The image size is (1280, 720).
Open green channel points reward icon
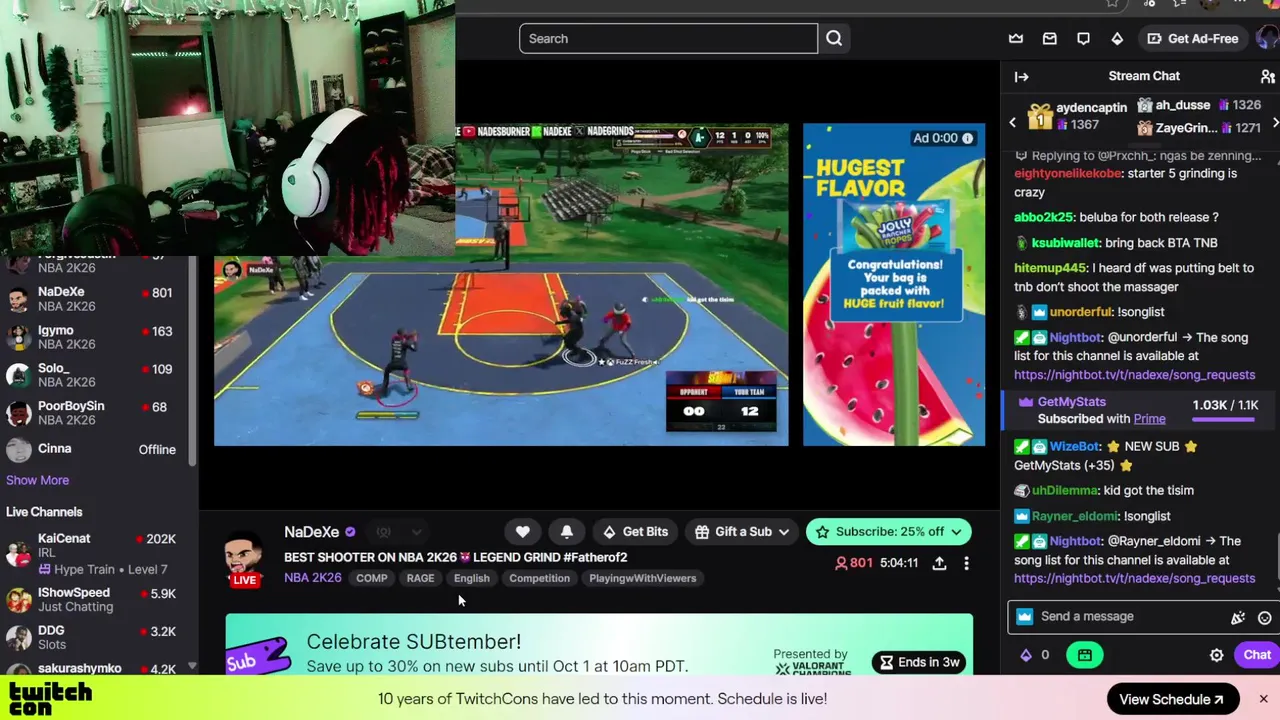point(1084,655)
